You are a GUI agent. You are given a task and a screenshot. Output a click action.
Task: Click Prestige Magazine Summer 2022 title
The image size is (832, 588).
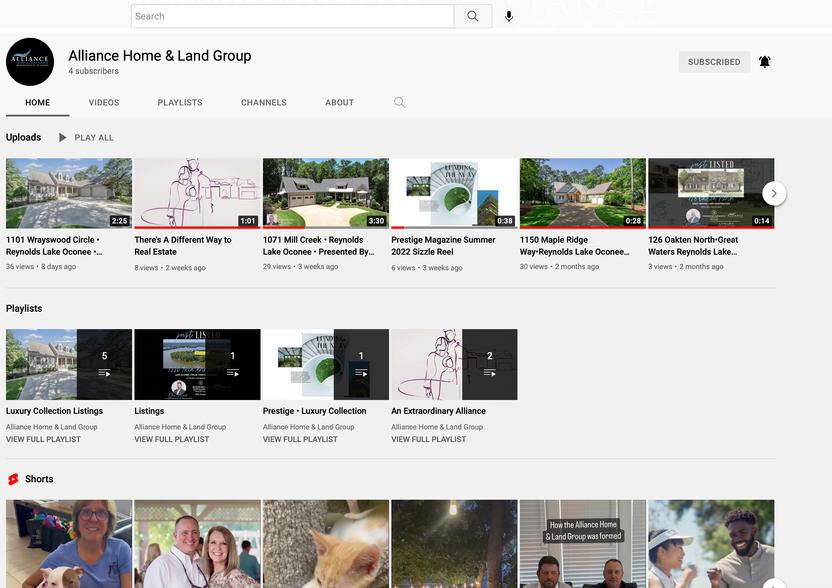tap(443, 246)
